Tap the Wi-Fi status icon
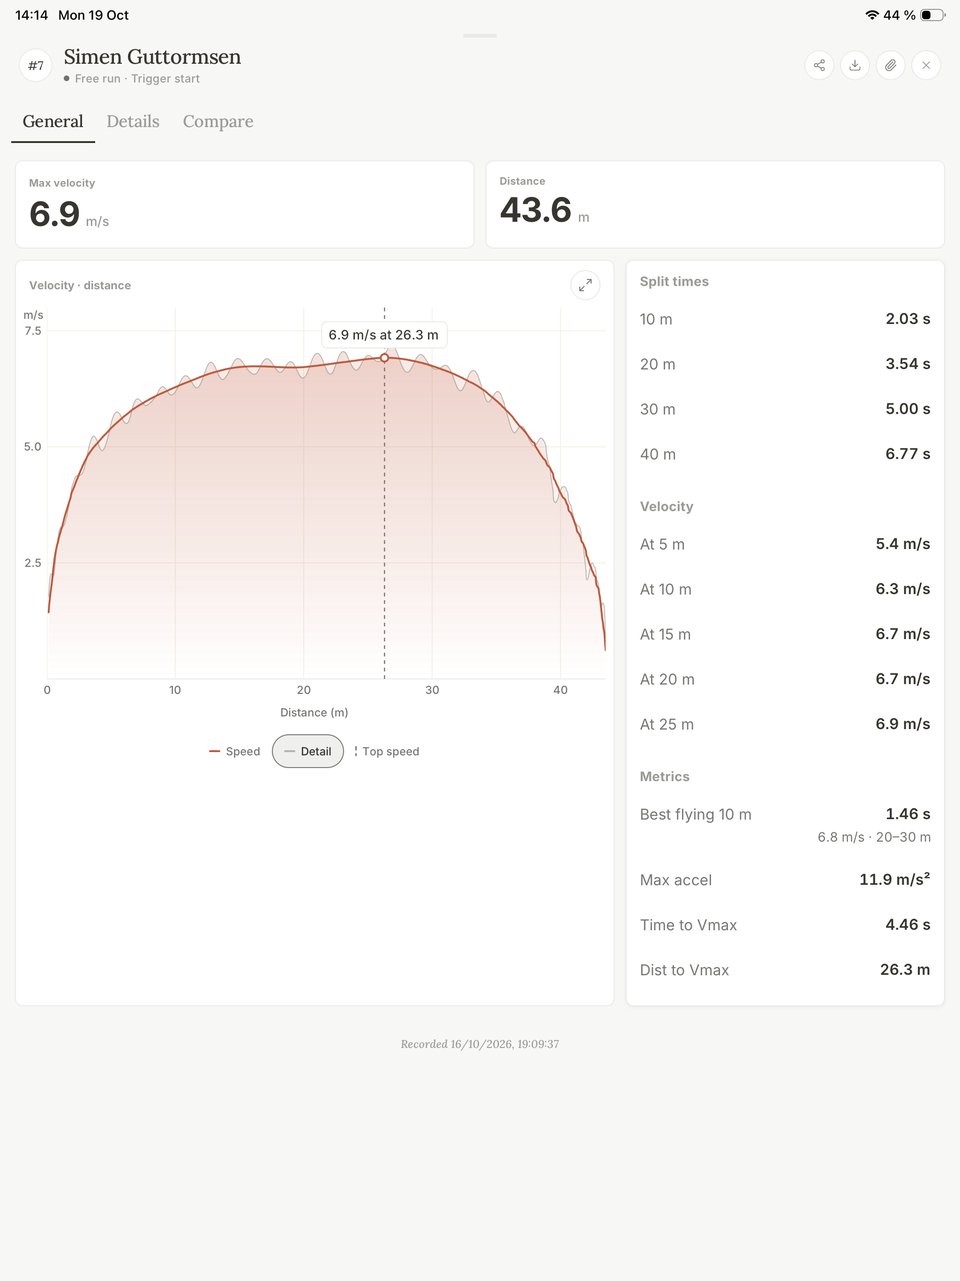 872,15
